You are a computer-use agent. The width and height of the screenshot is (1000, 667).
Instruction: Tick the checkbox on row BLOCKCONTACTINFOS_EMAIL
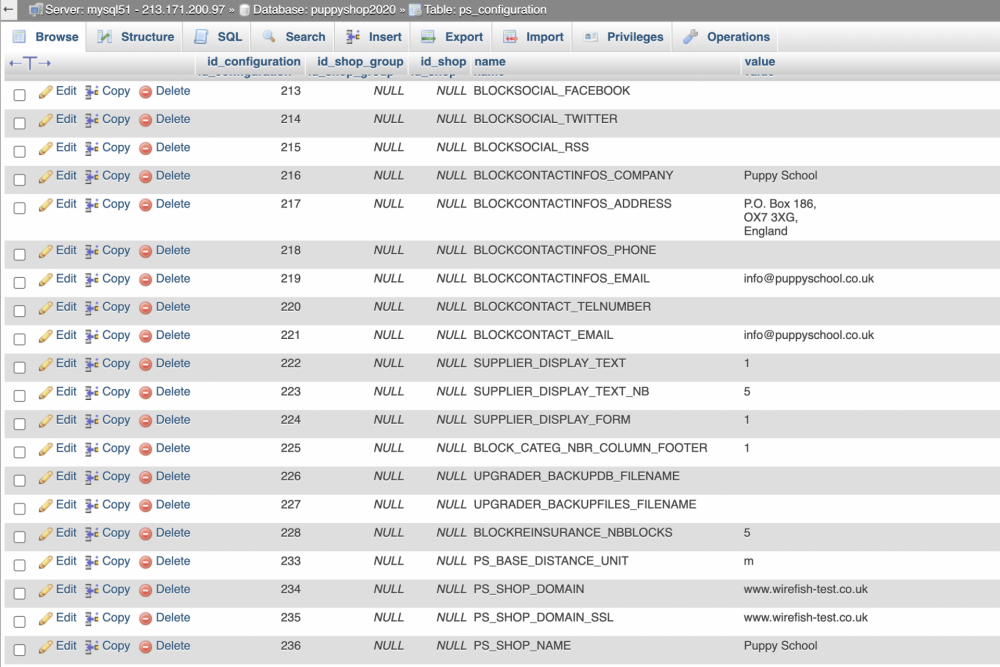(21, 279)
